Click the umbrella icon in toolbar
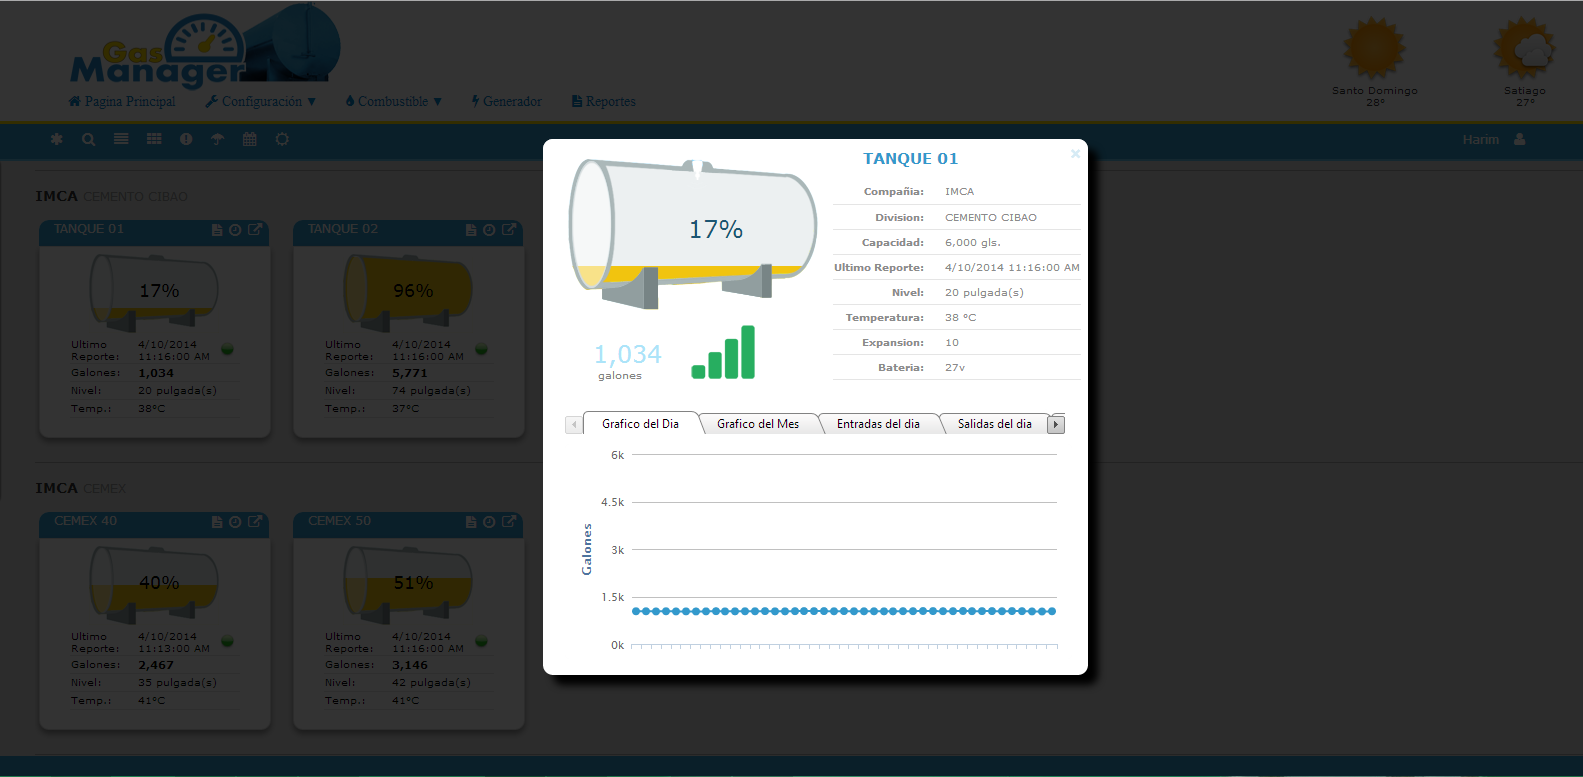 point(218,139)
